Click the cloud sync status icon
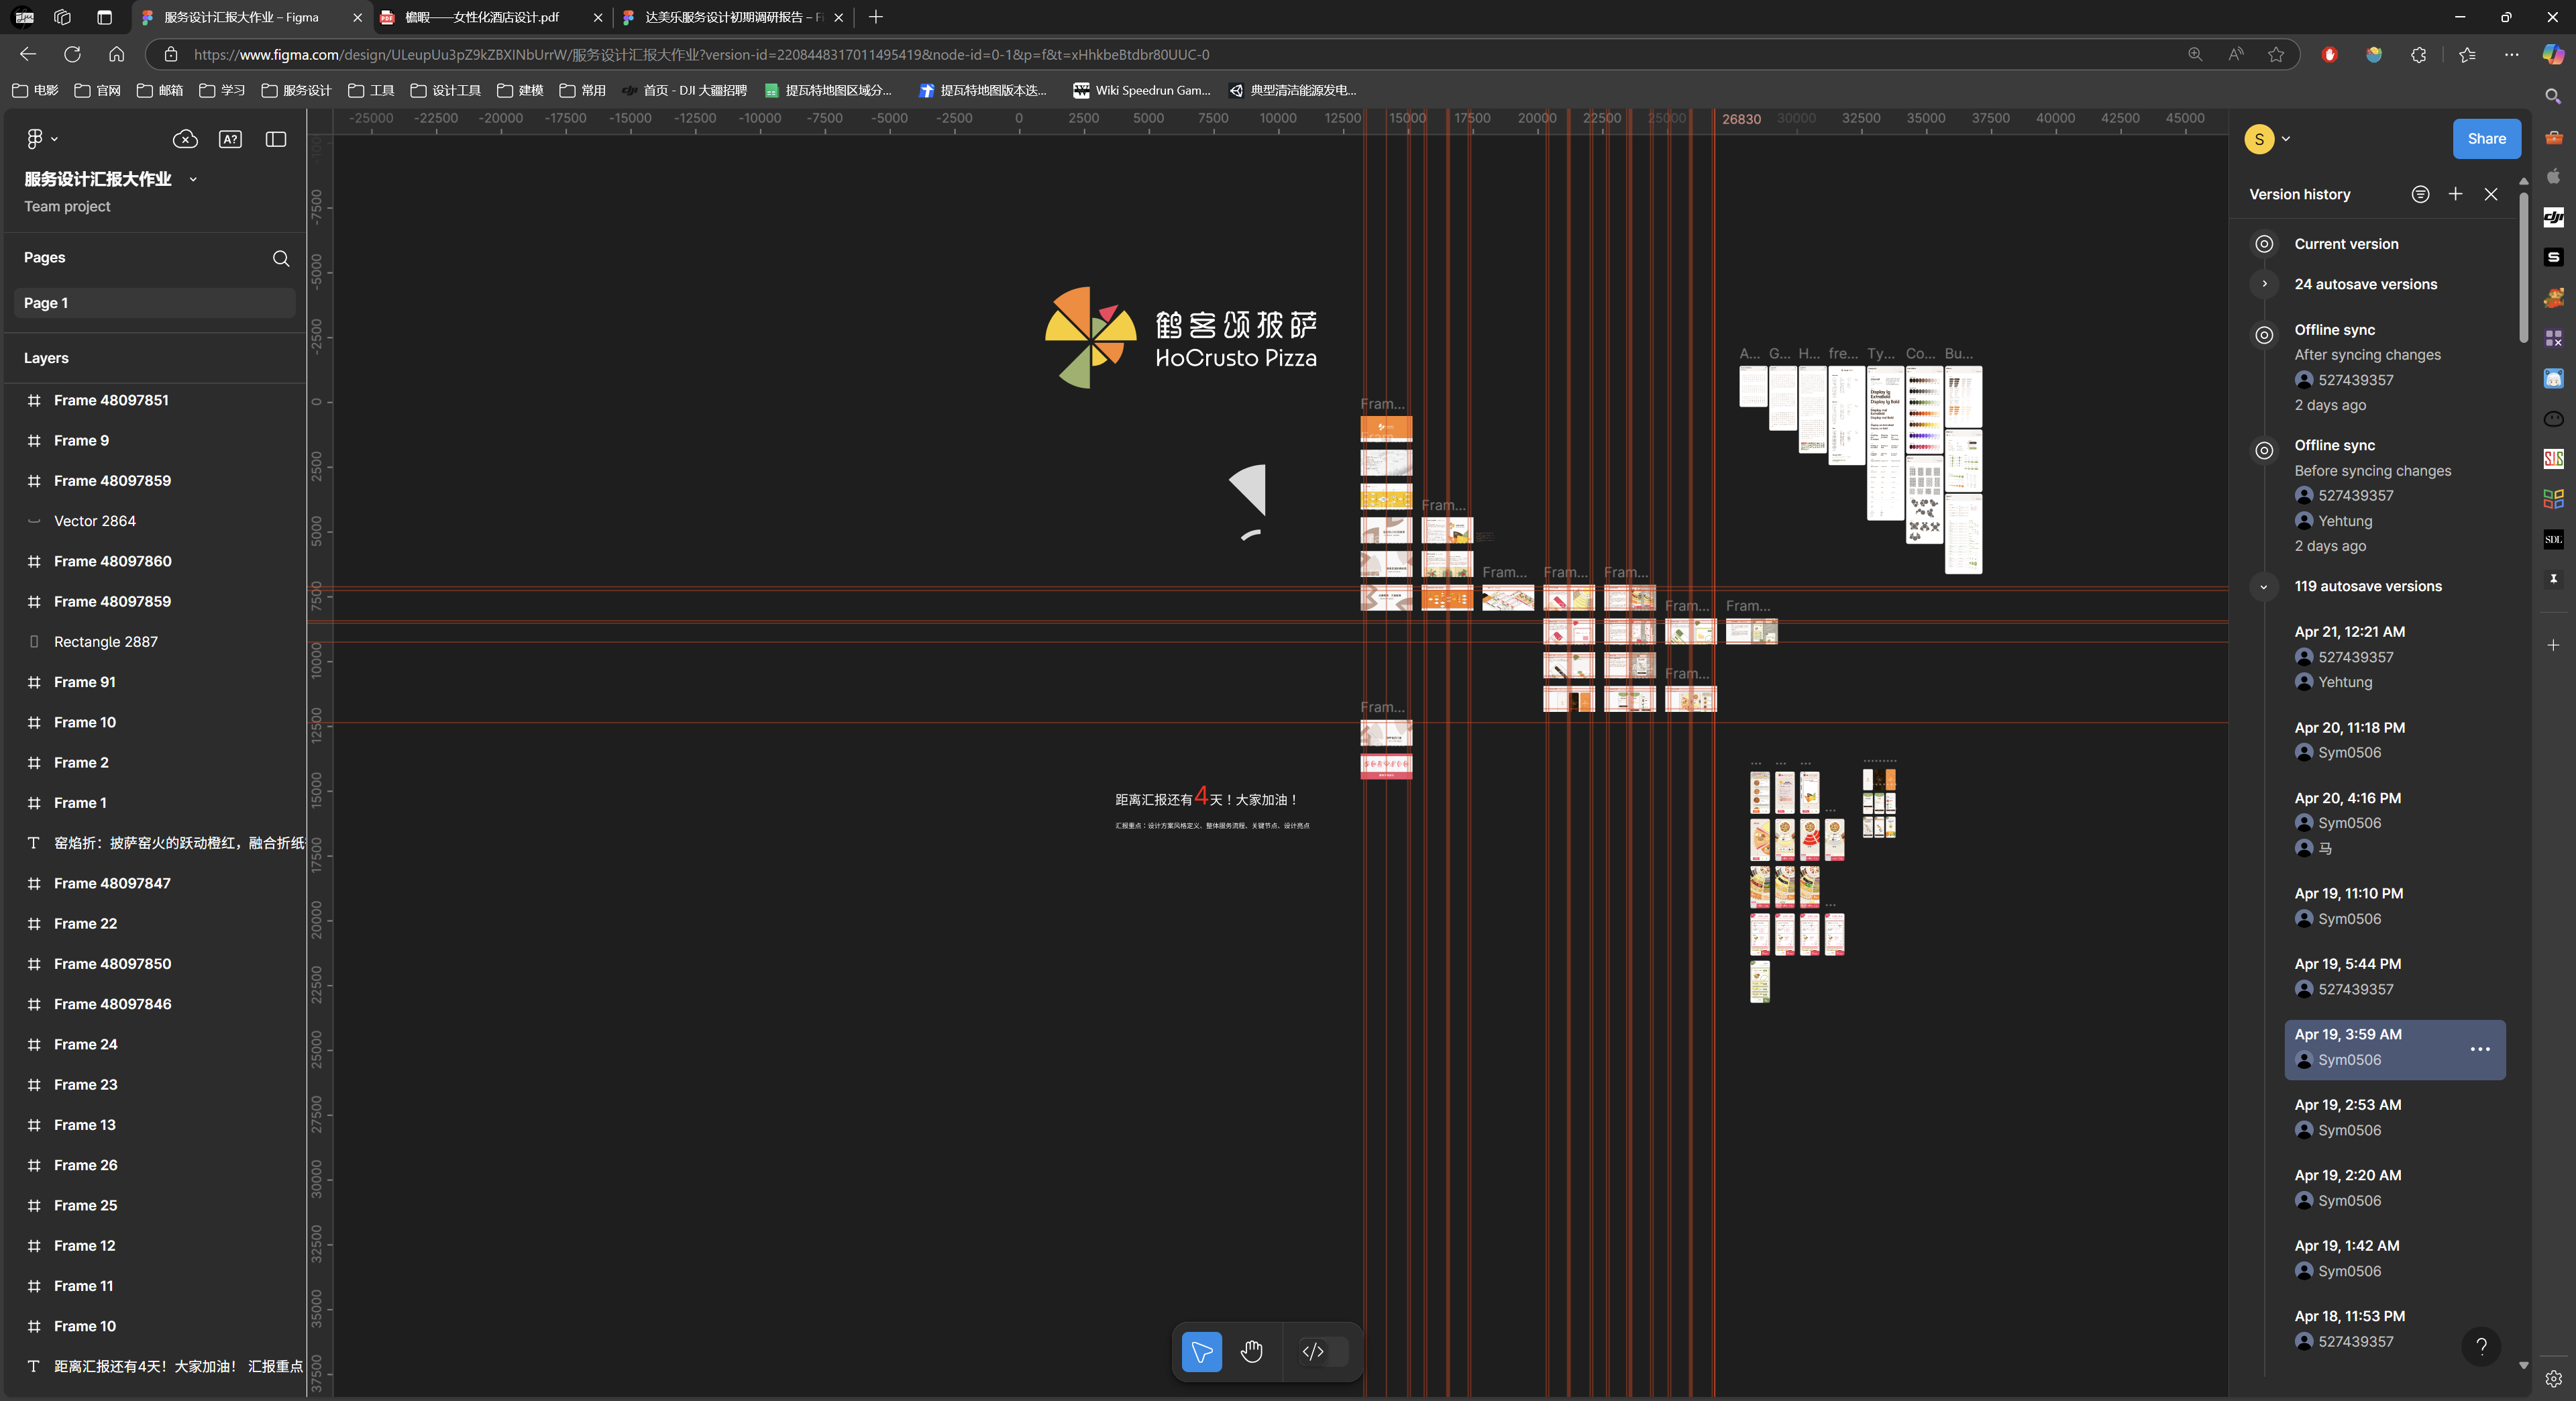The image size is (2576, 1401). pos(185,139)
